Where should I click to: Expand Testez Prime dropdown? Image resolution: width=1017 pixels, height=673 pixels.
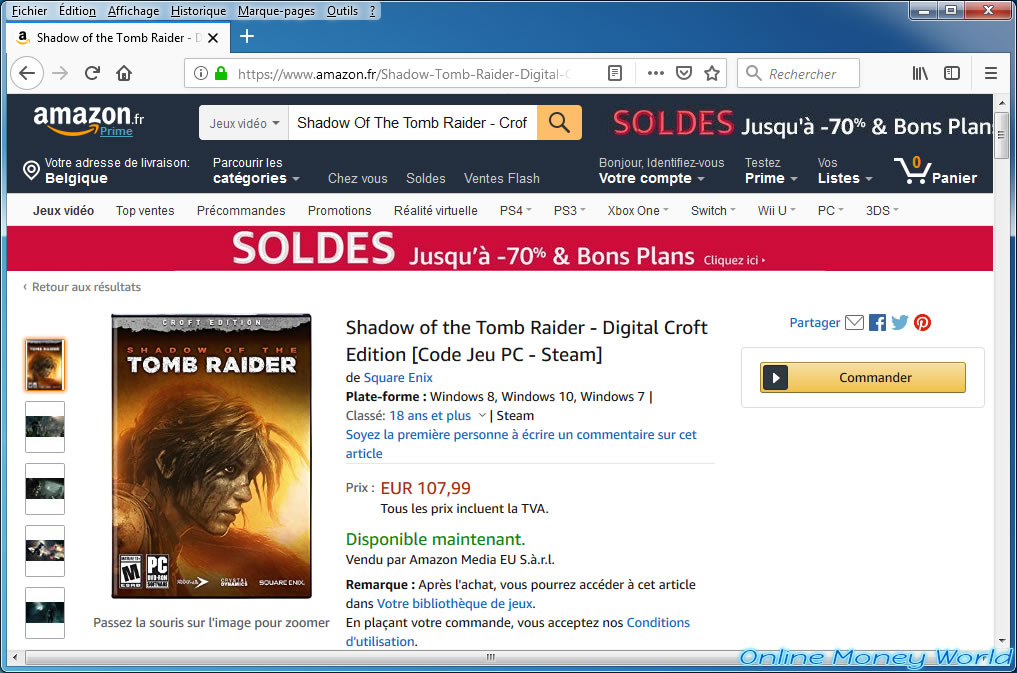771,171
